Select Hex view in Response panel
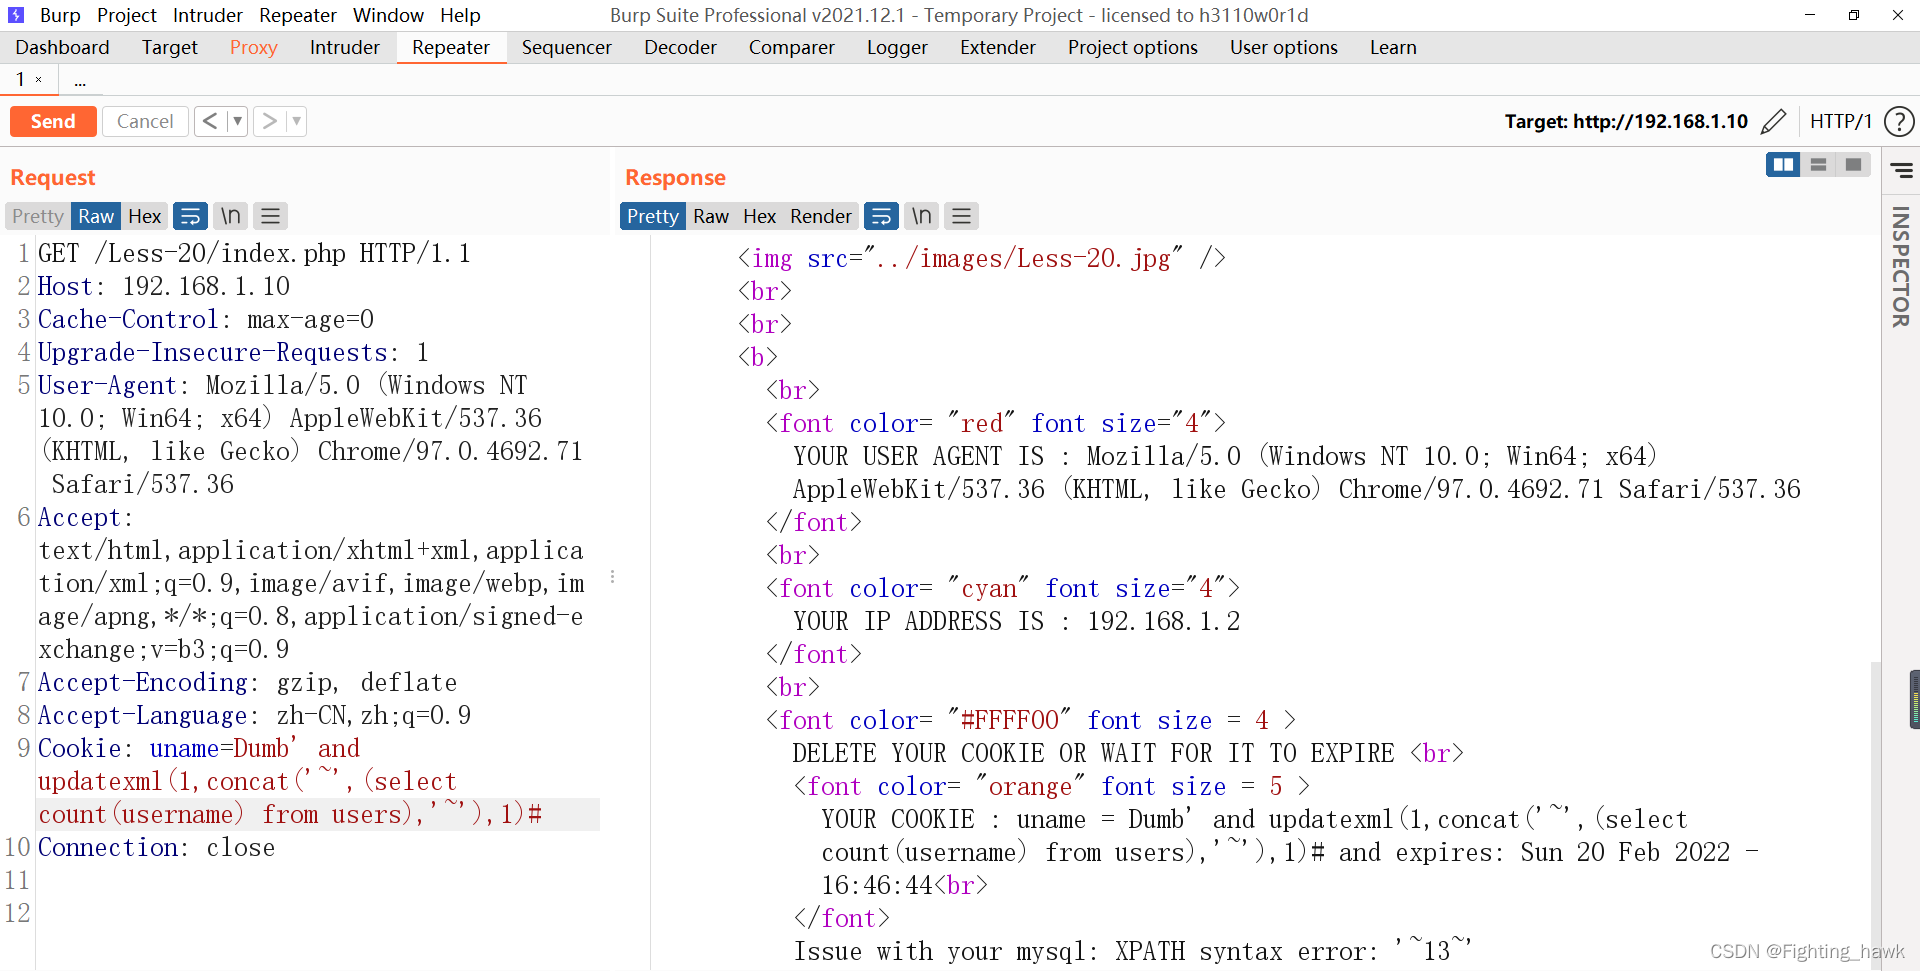The image size is (1920, 971). [x=759, y=216]
